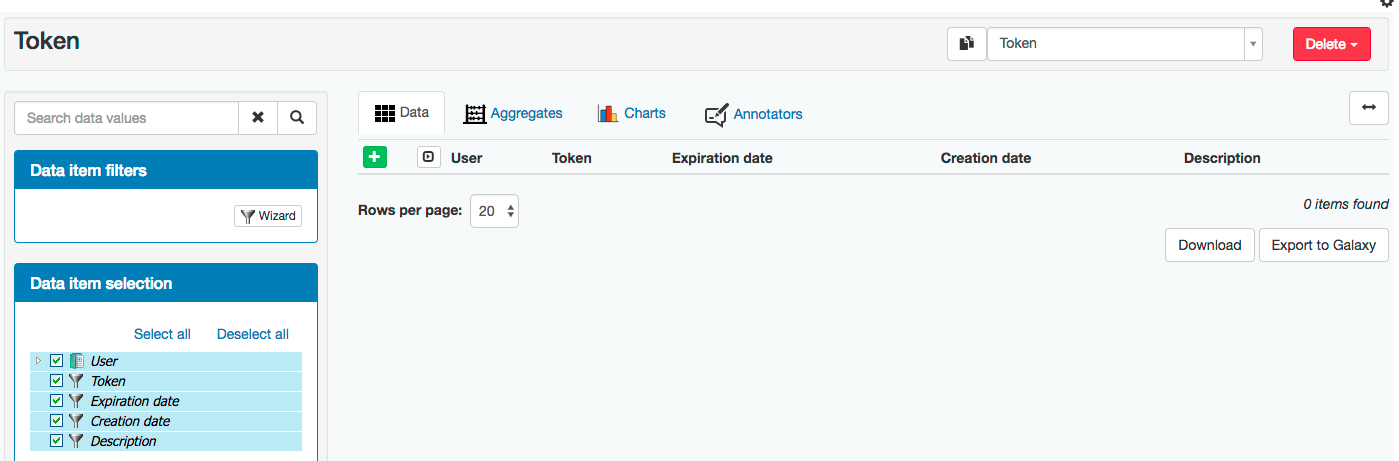Screen dimensions: 1399x461
Task: Click the settings gear icon at top right
Action: click(1387, 3)
